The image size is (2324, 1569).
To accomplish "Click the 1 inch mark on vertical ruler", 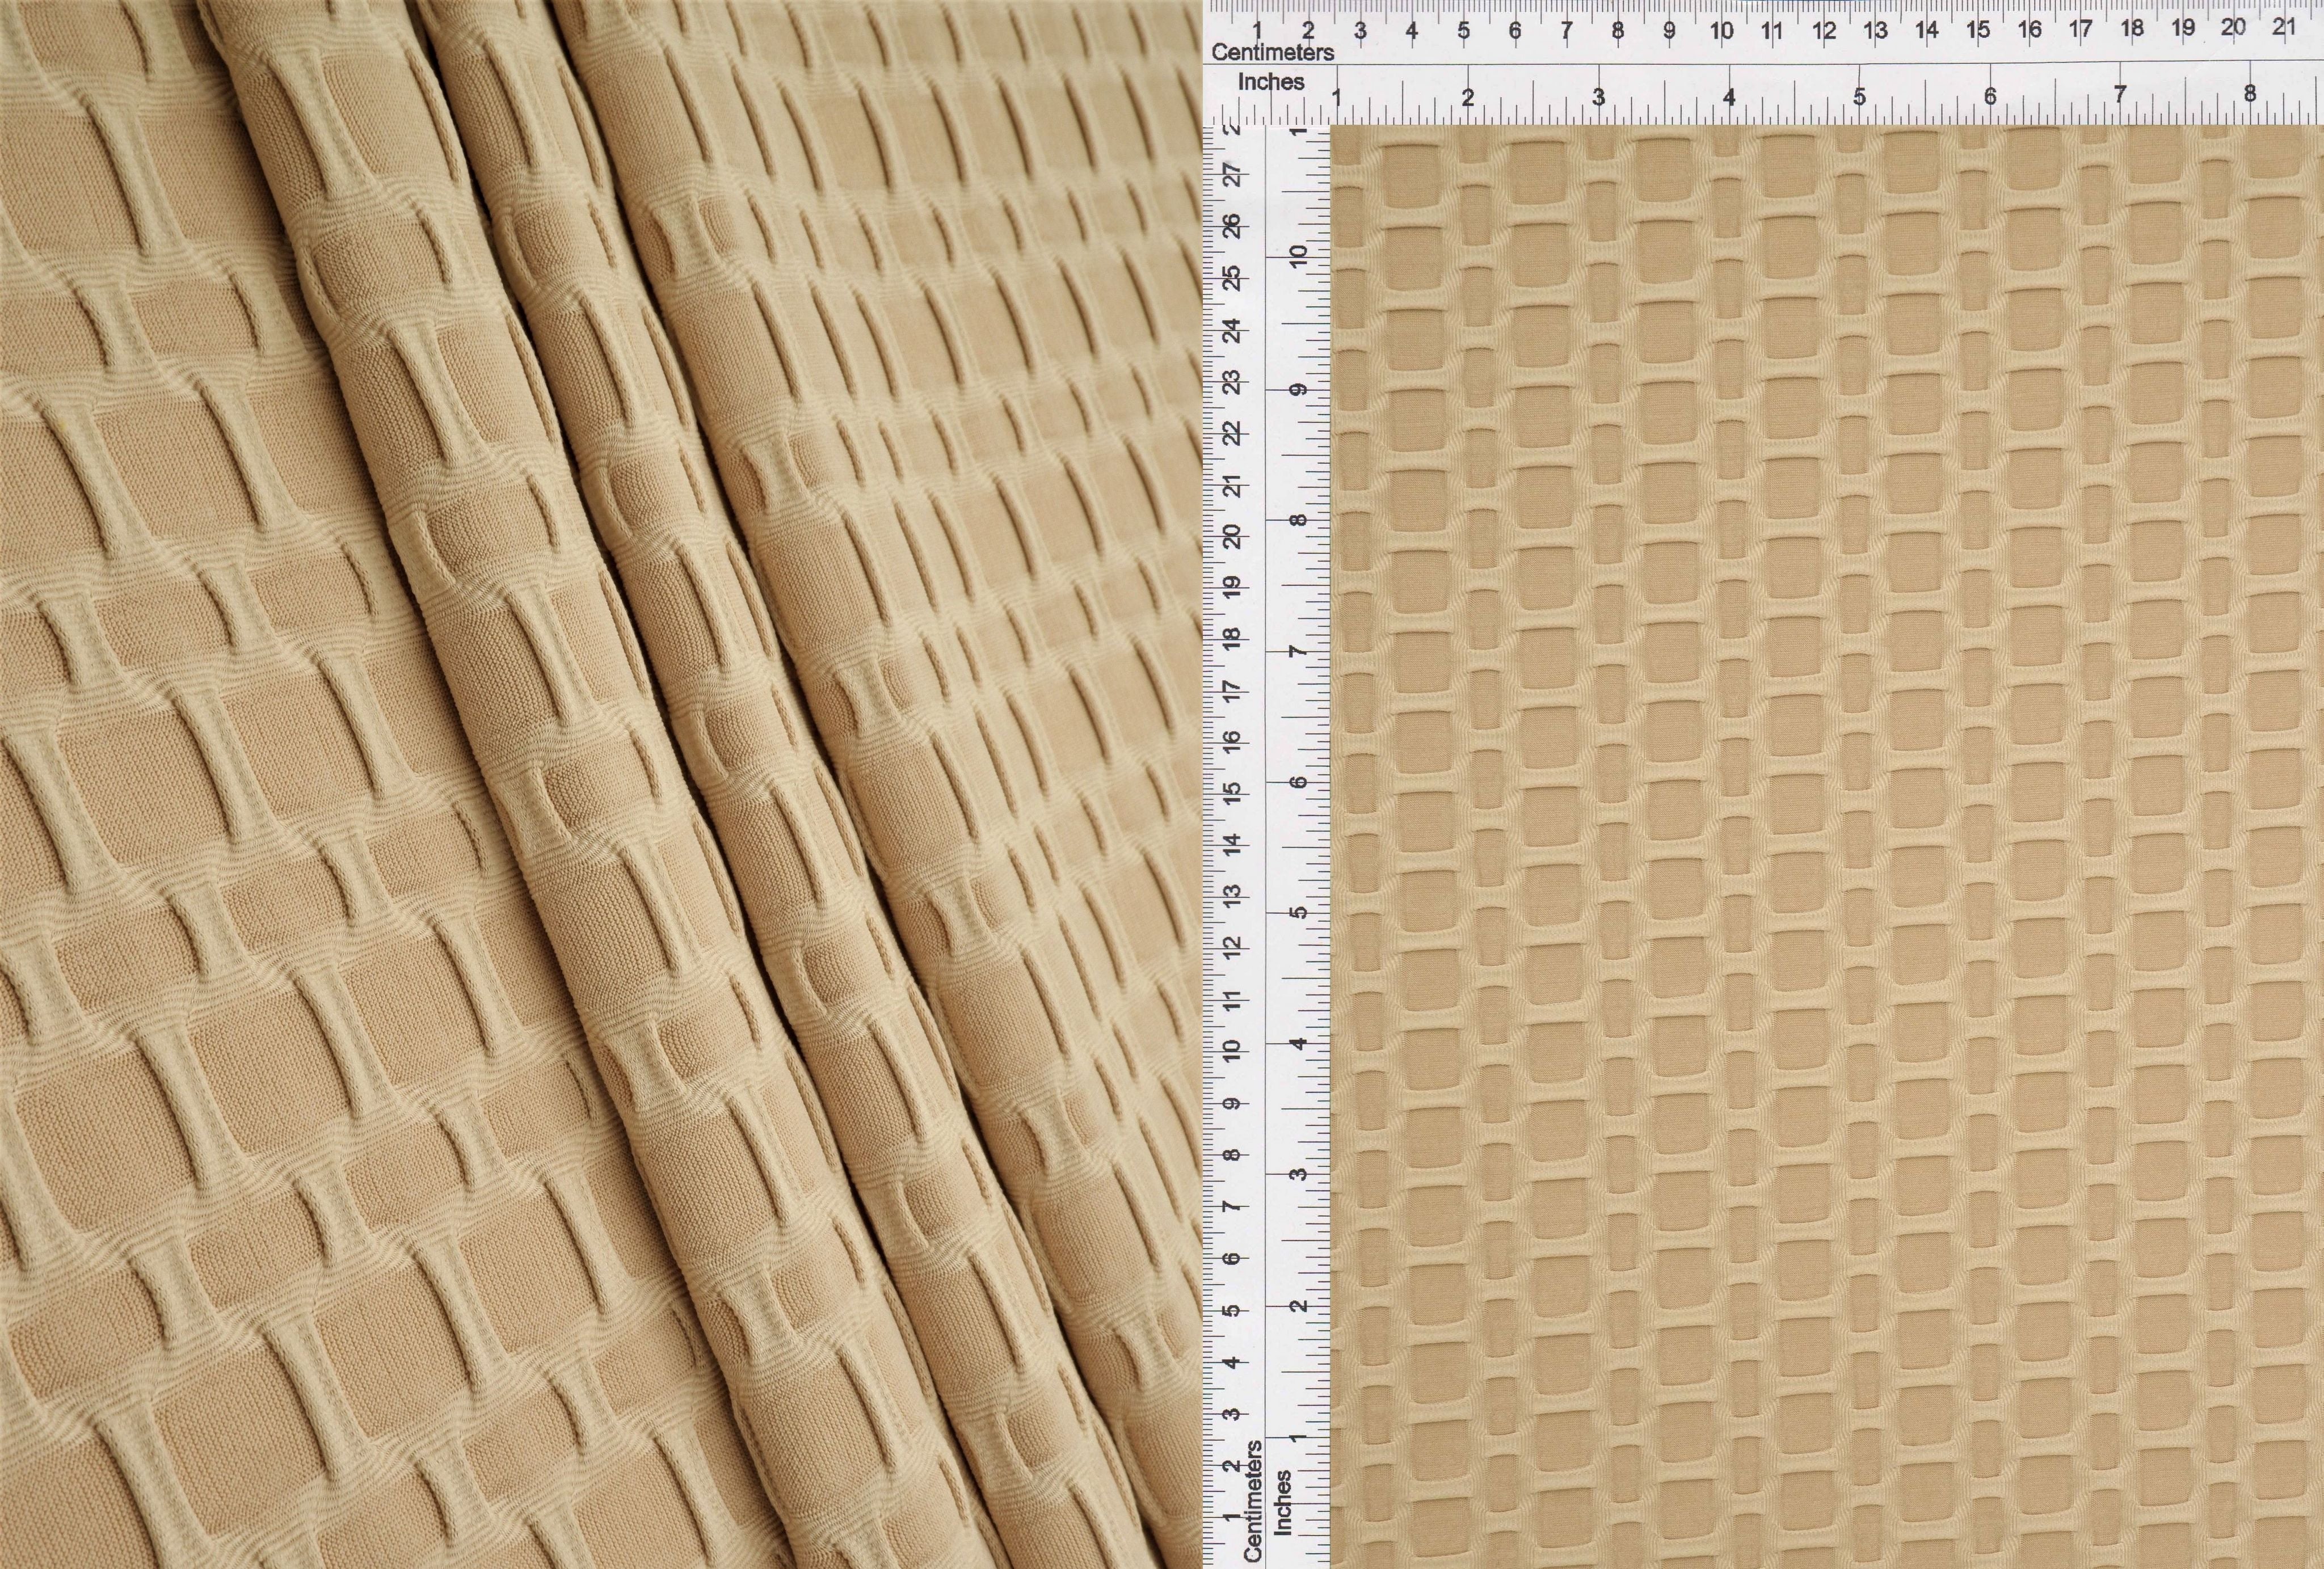I will pyautogui.click(x=1298, y=1437).
